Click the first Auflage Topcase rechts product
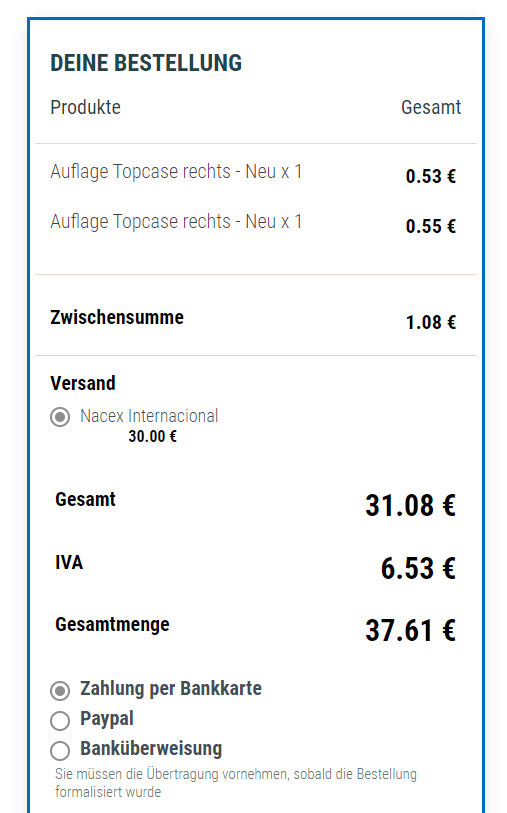Screen dimensions: 507x813 click(176, 172)
